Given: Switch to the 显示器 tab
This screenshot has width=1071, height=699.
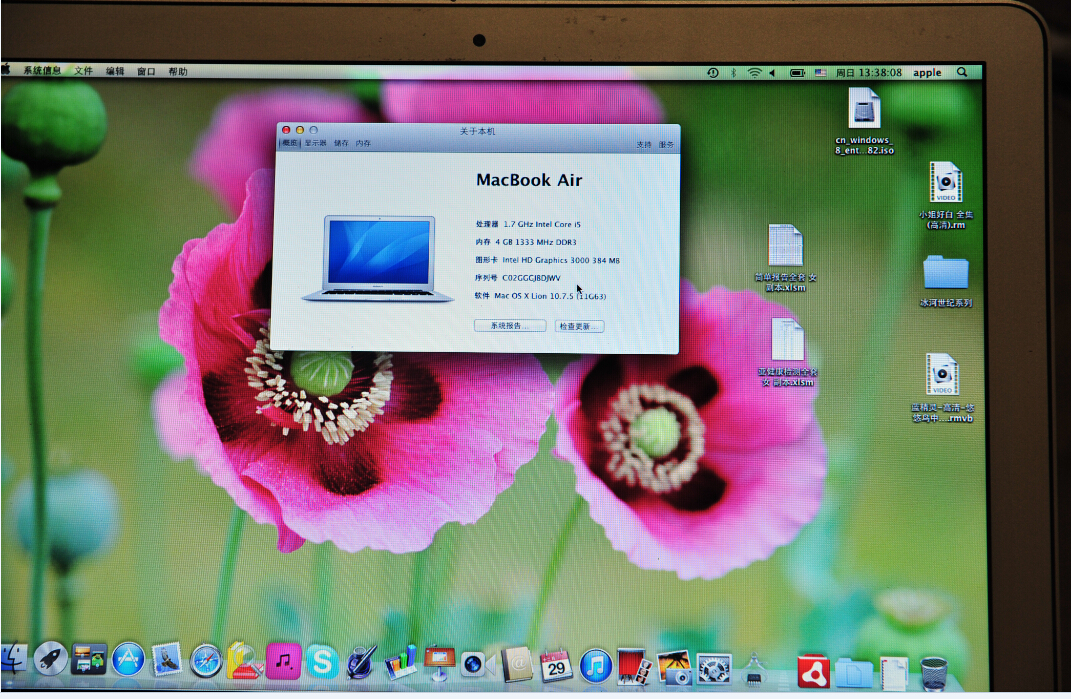Looking at the screenshot, I should 316,144.
